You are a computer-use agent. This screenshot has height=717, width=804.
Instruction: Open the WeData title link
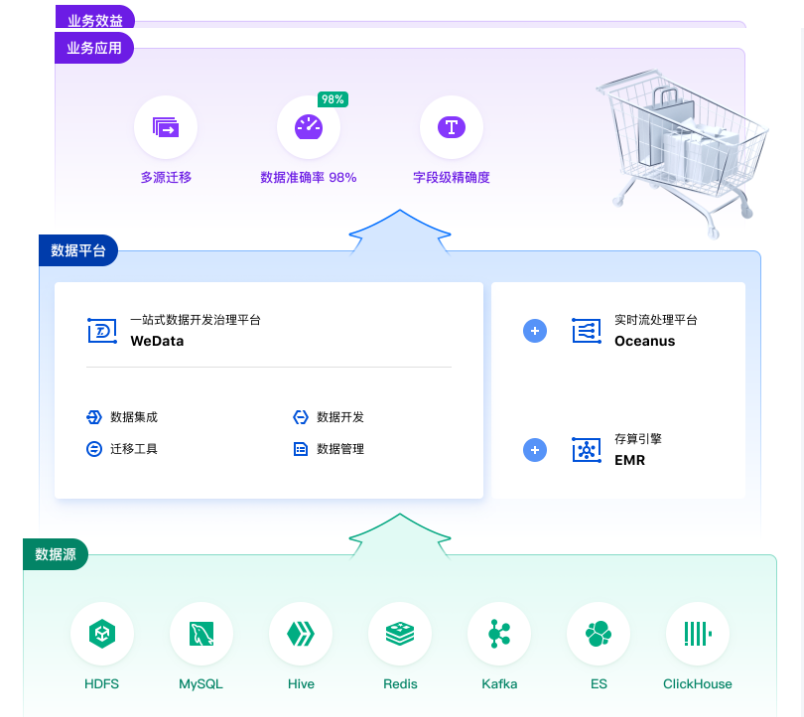pyautogui.click(x=157, y=341)
